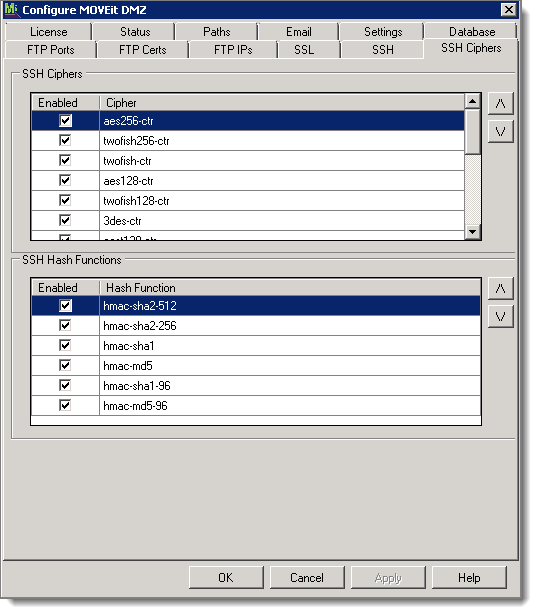Screen dimensions: 537x614
Task: Select the aes128-ctr row
Action: point(248,181)
